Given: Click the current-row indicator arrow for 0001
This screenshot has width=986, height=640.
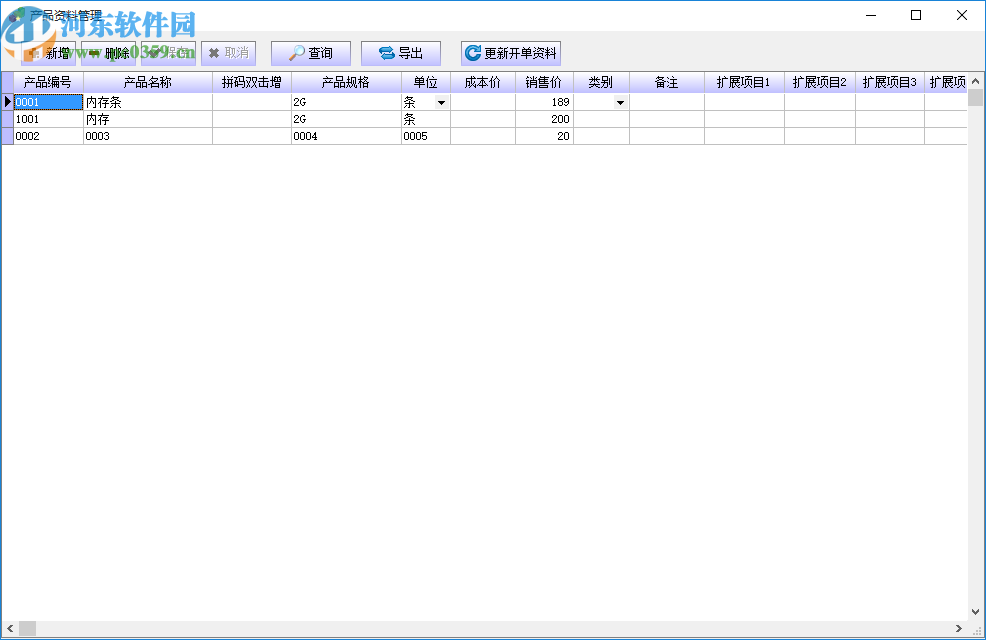Looking at the screenshot, I should (x=8, y=102).
